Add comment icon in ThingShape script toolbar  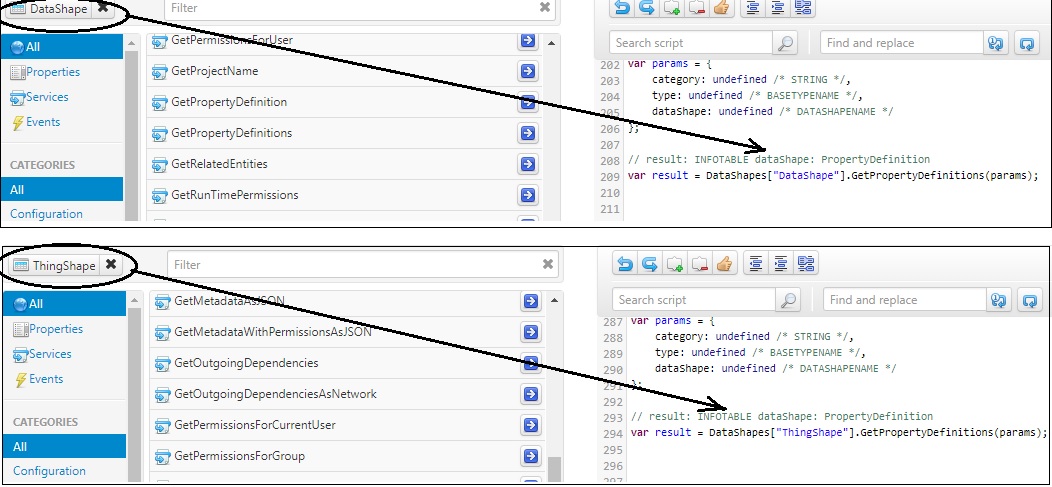click(x=674, y=264)
